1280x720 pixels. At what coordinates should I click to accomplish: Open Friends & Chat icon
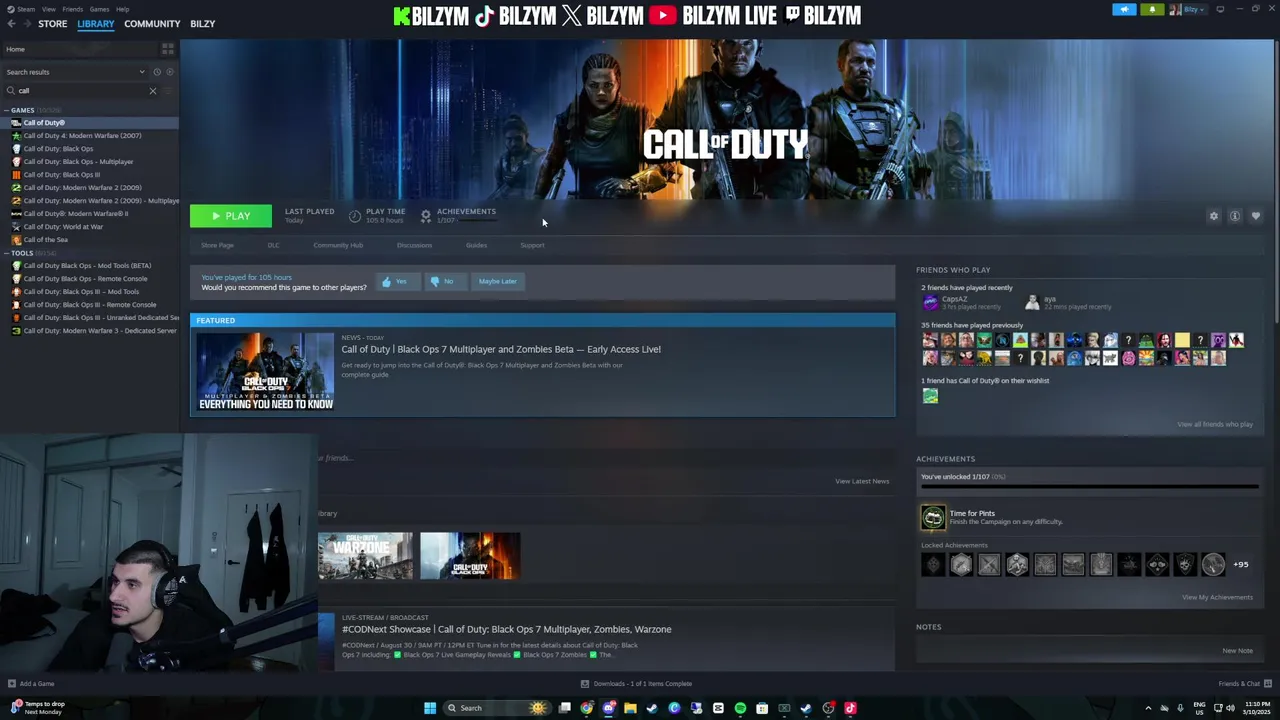point(1267,684)
